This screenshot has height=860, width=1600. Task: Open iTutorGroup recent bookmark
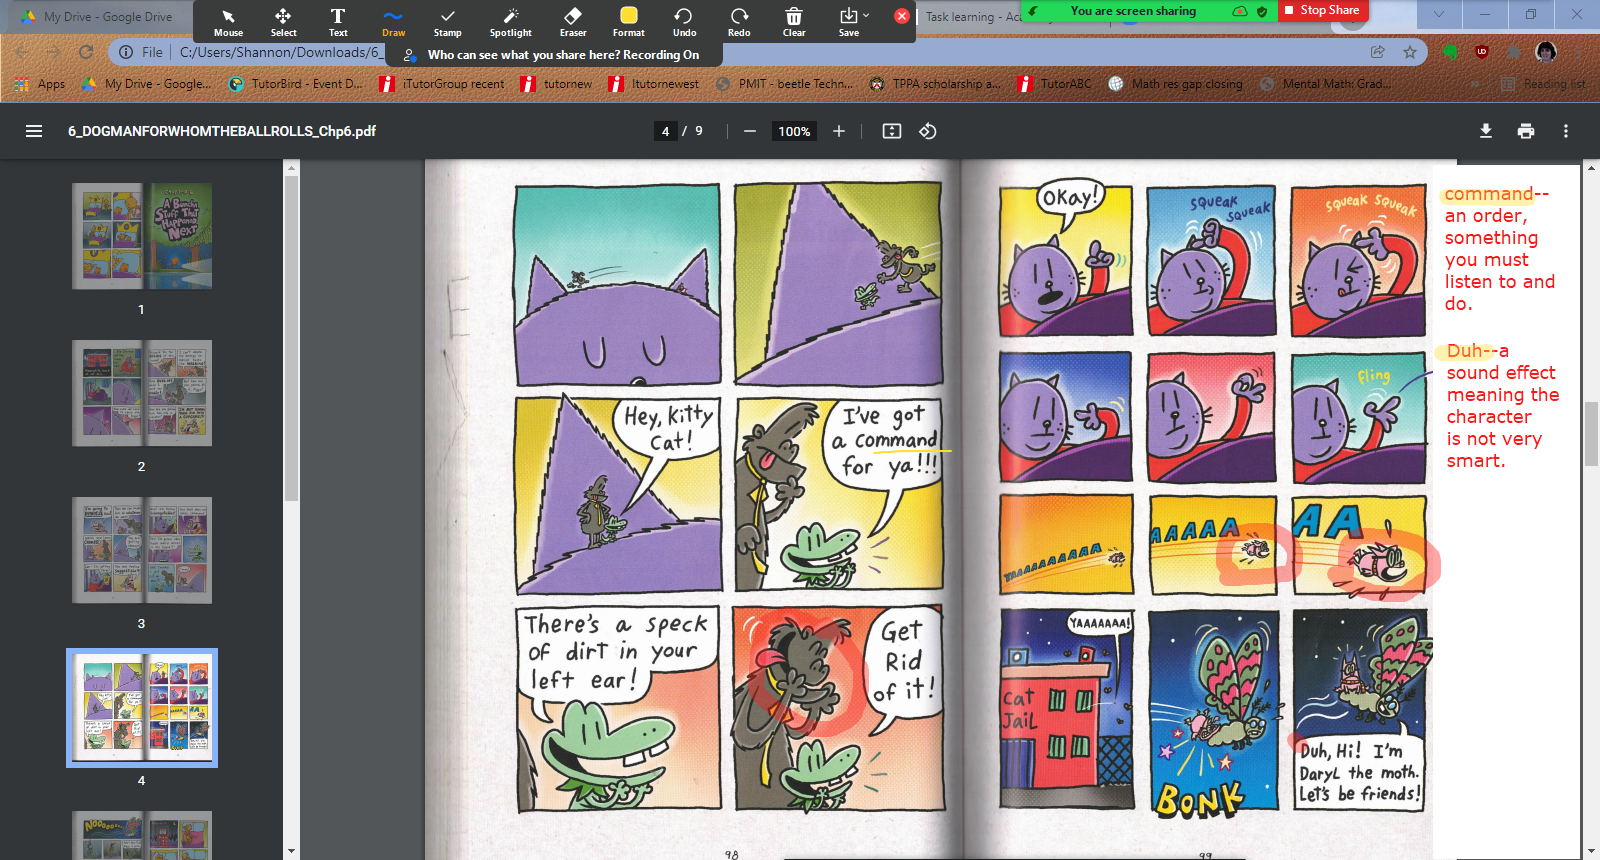[442, 84]
